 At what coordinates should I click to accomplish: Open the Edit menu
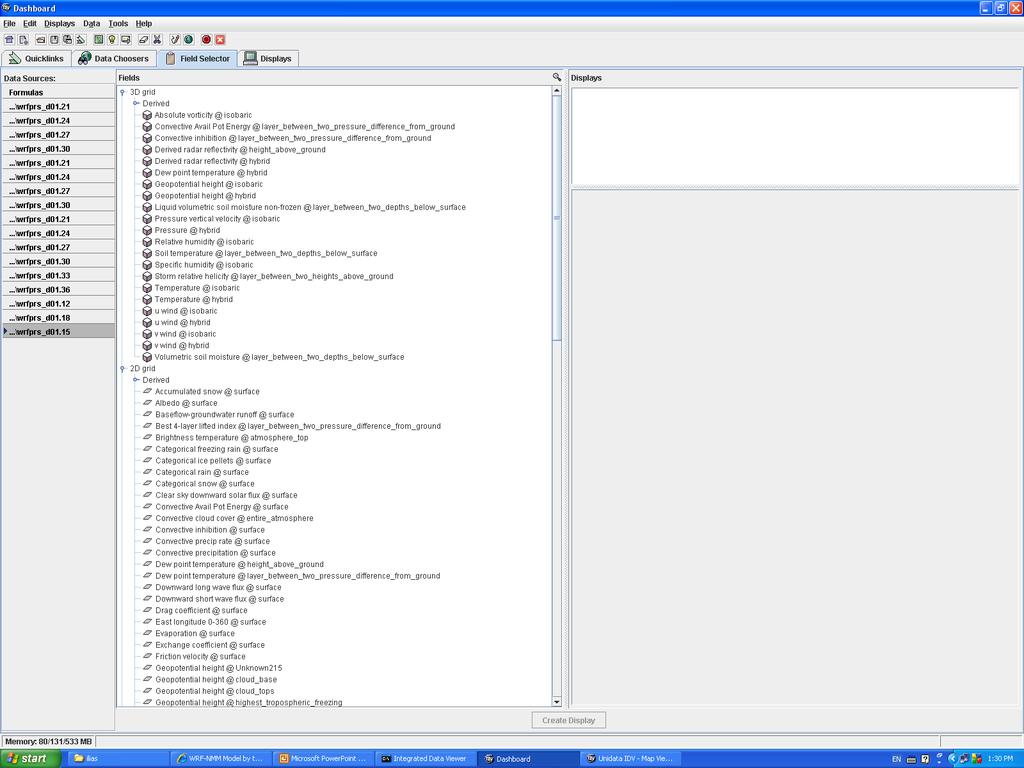pos(30,24)
